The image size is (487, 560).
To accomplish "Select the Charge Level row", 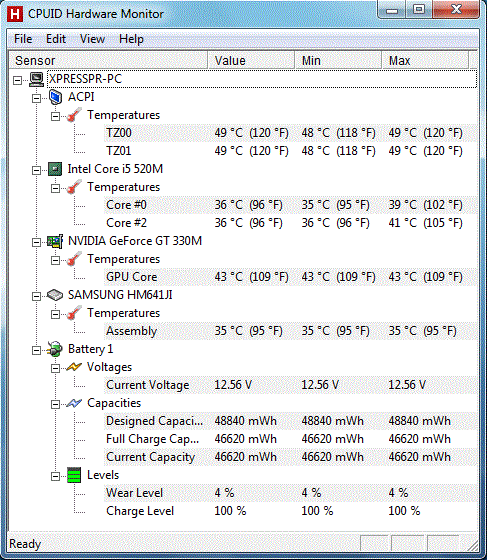I will (291, 511).
